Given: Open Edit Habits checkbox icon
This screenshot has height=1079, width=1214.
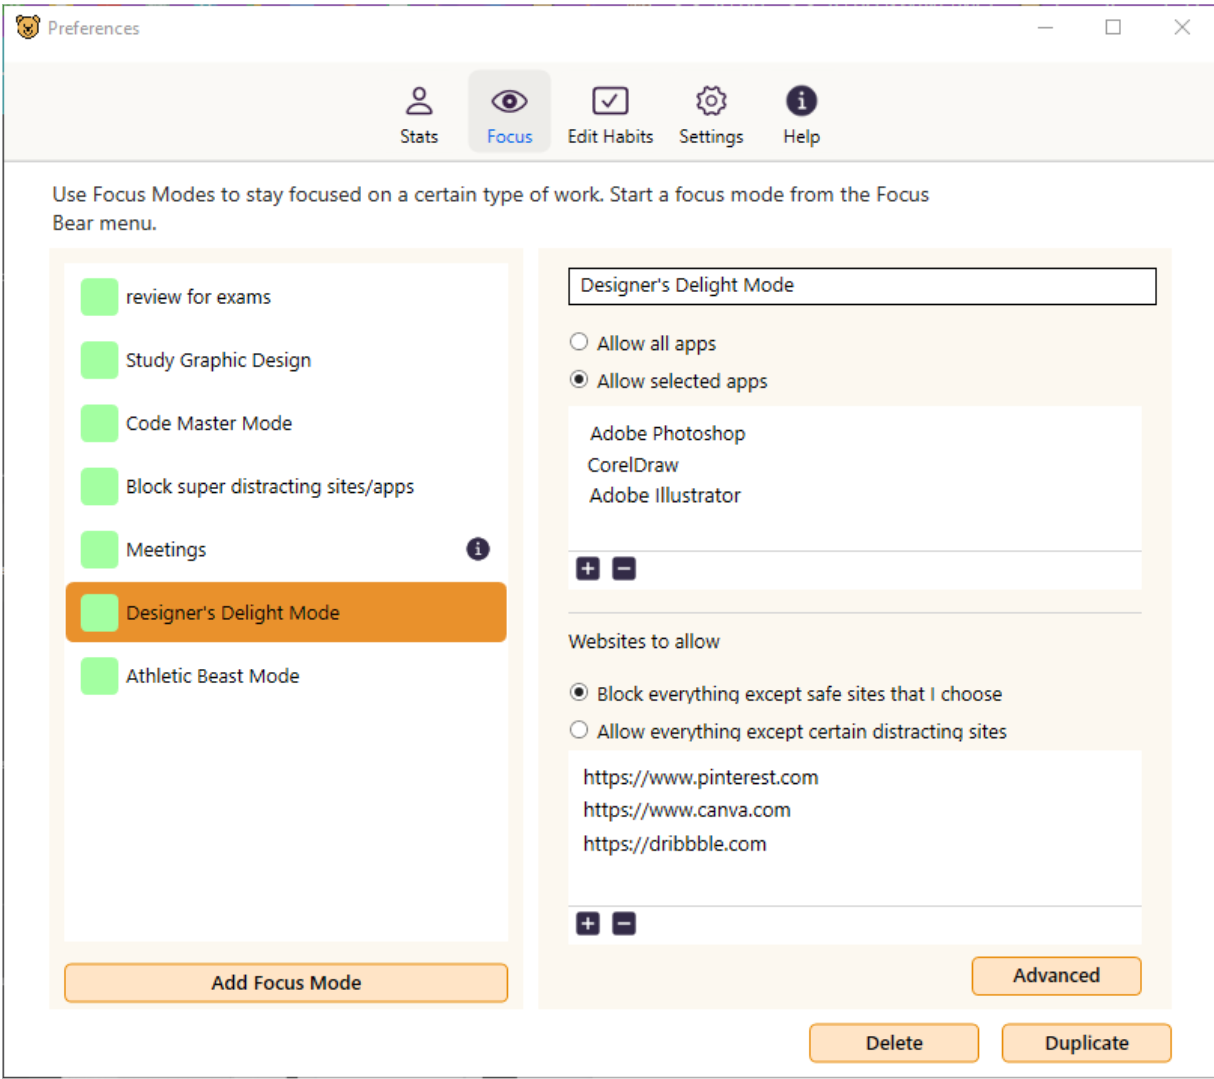Looking at the screenshot, I should click(x=610, y=101).
